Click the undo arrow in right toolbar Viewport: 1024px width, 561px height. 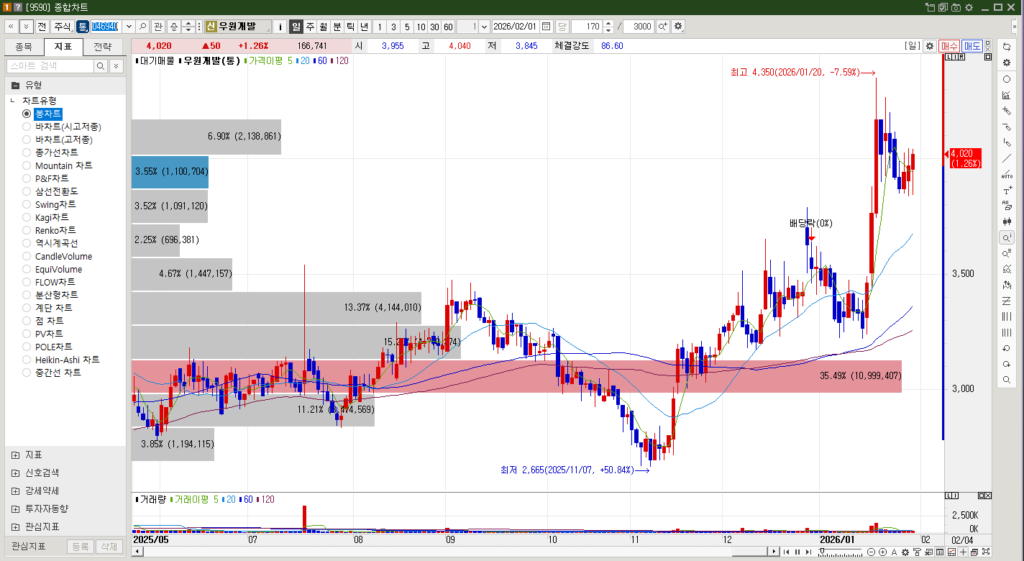click(1006, 348)
